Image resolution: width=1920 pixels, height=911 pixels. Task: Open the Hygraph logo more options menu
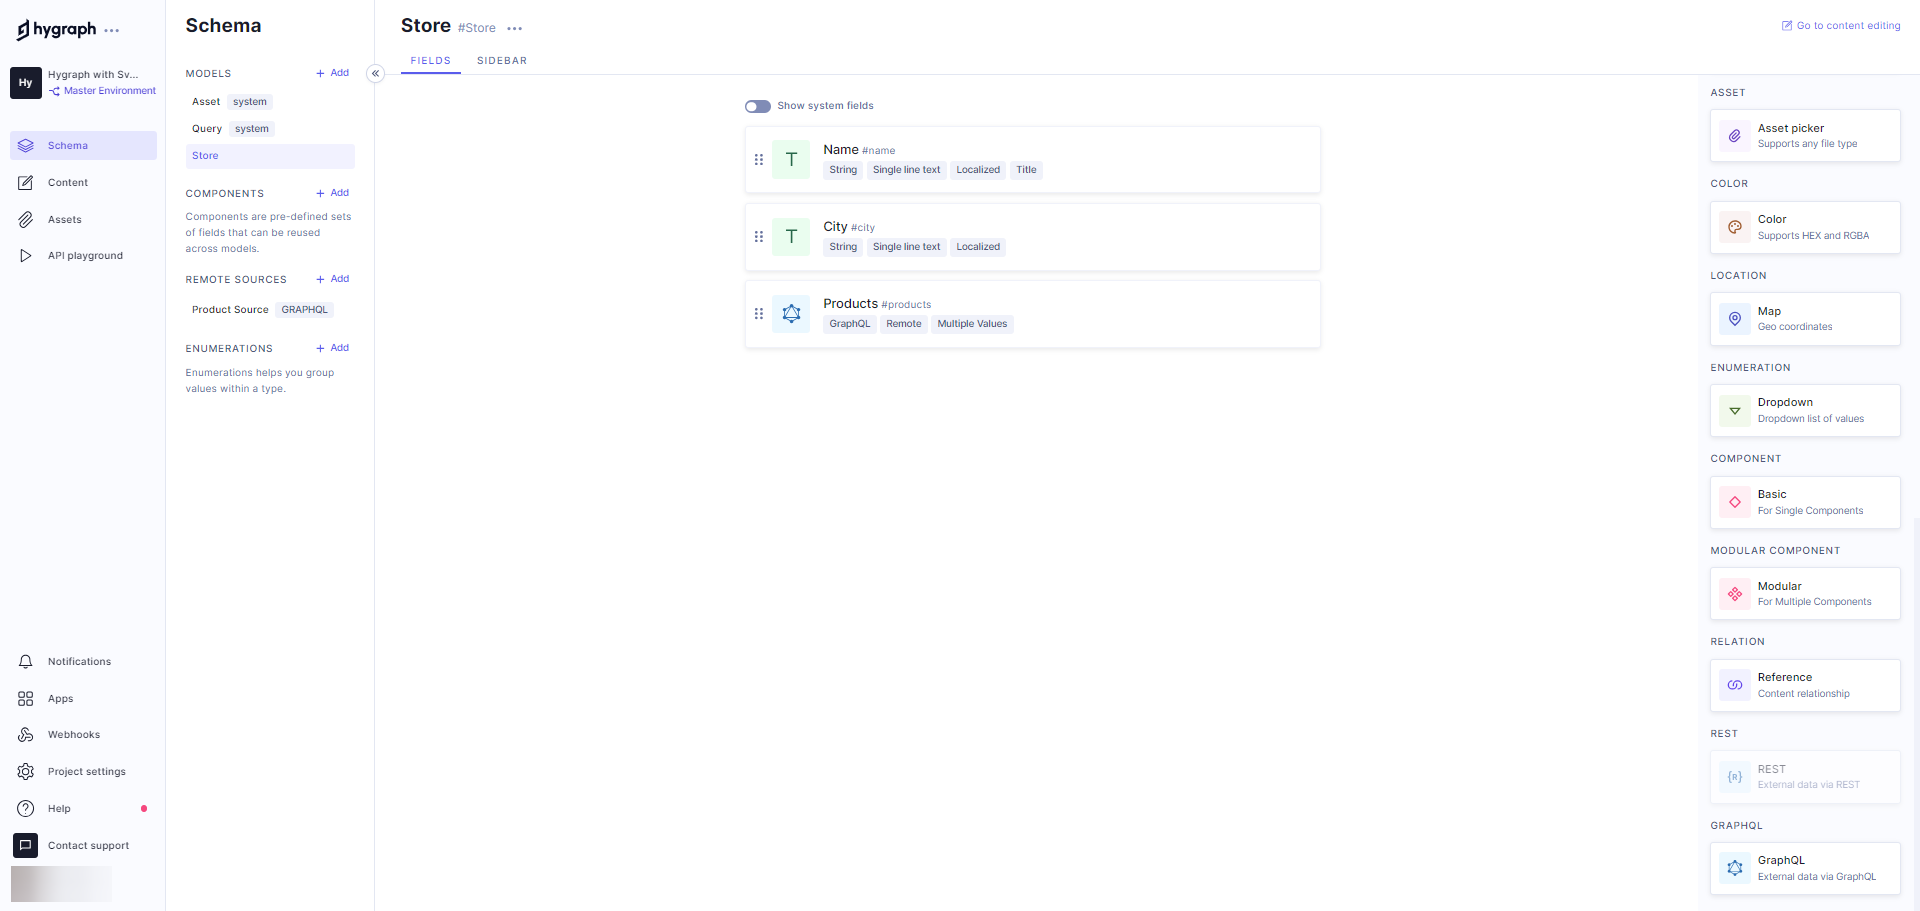coord(112,31)
